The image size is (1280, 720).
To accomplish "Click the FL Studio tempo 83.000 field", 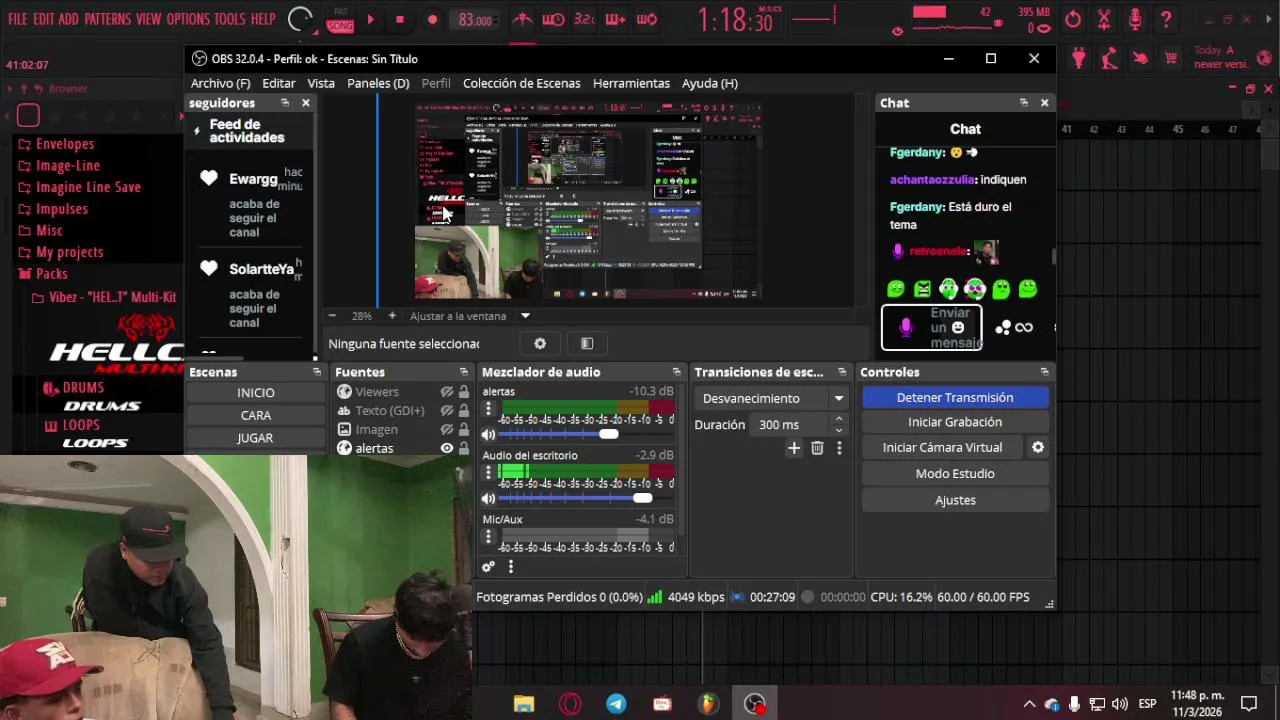I will [x=475, y=20].
